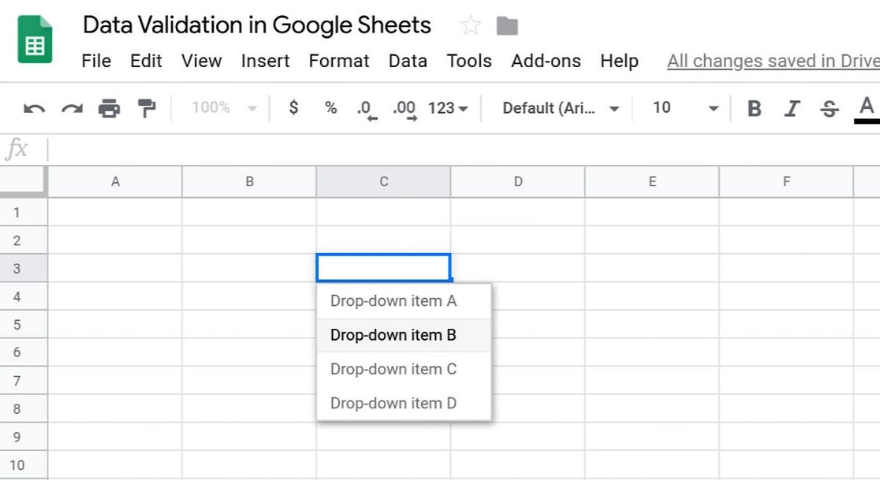This screenshot has height=480, width=880.
Task: Select the paint format roller icon
Action: tap(147, 108)
